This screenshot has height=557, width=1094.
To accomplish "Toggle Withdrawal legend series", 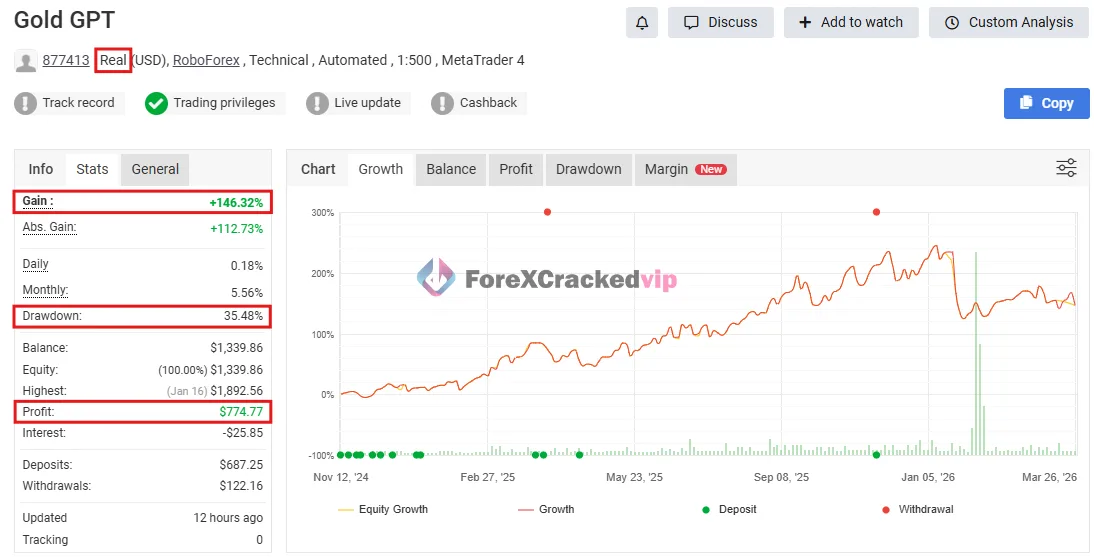I will point(917,510).
